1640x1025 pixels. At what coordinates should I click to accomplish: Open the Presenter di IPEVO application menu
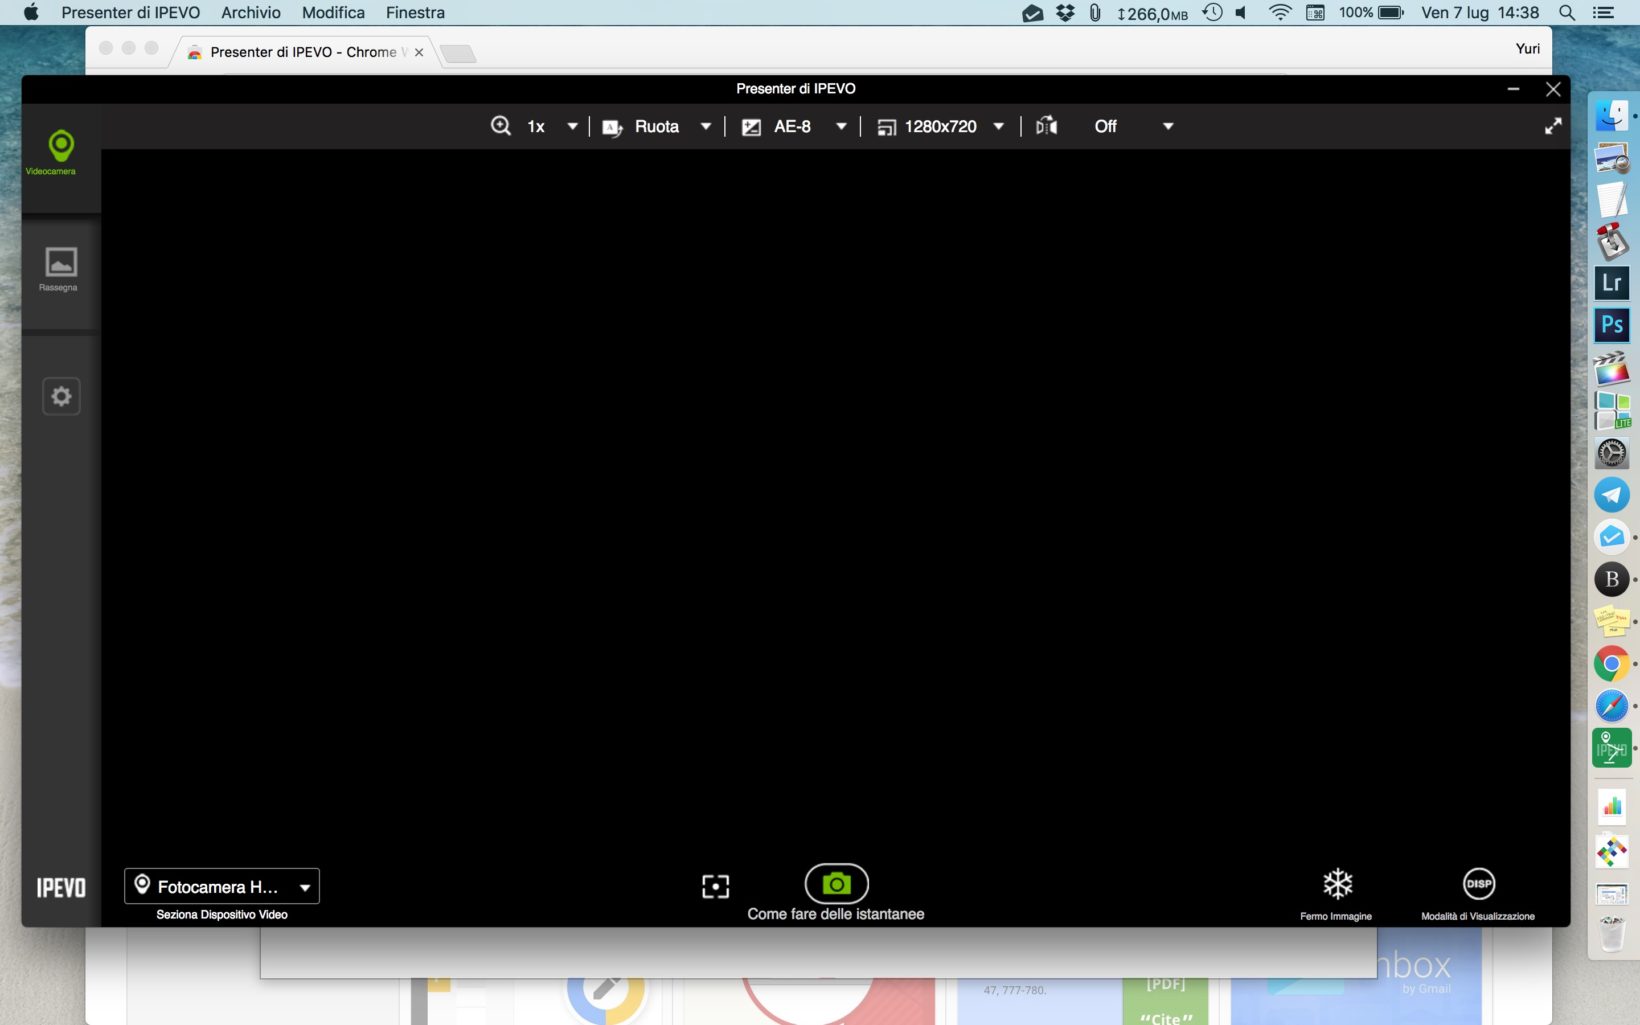pyautogui.click(x=131, y=13)
